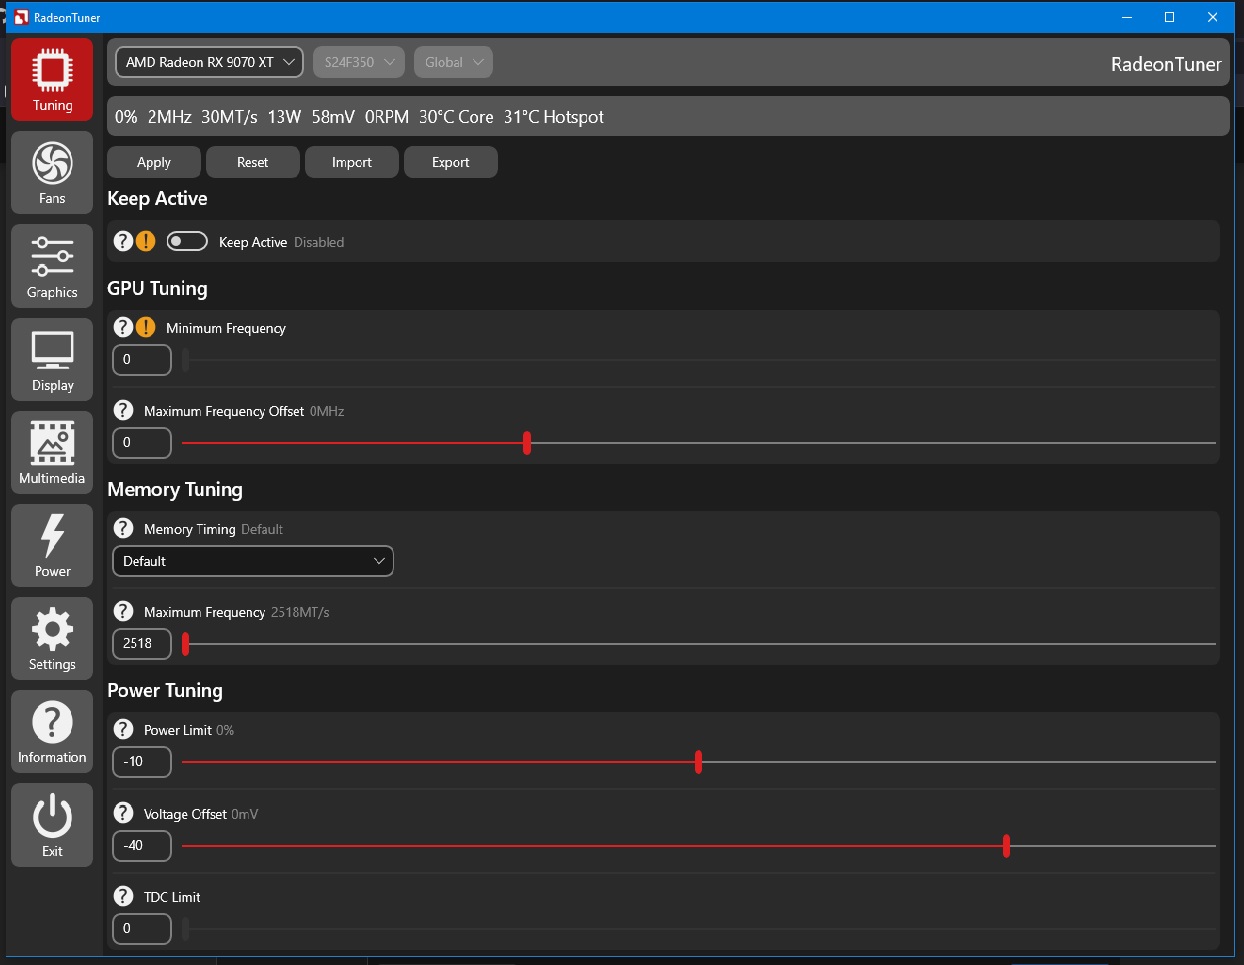Show help for Keep Active

(x=123, y=241)
